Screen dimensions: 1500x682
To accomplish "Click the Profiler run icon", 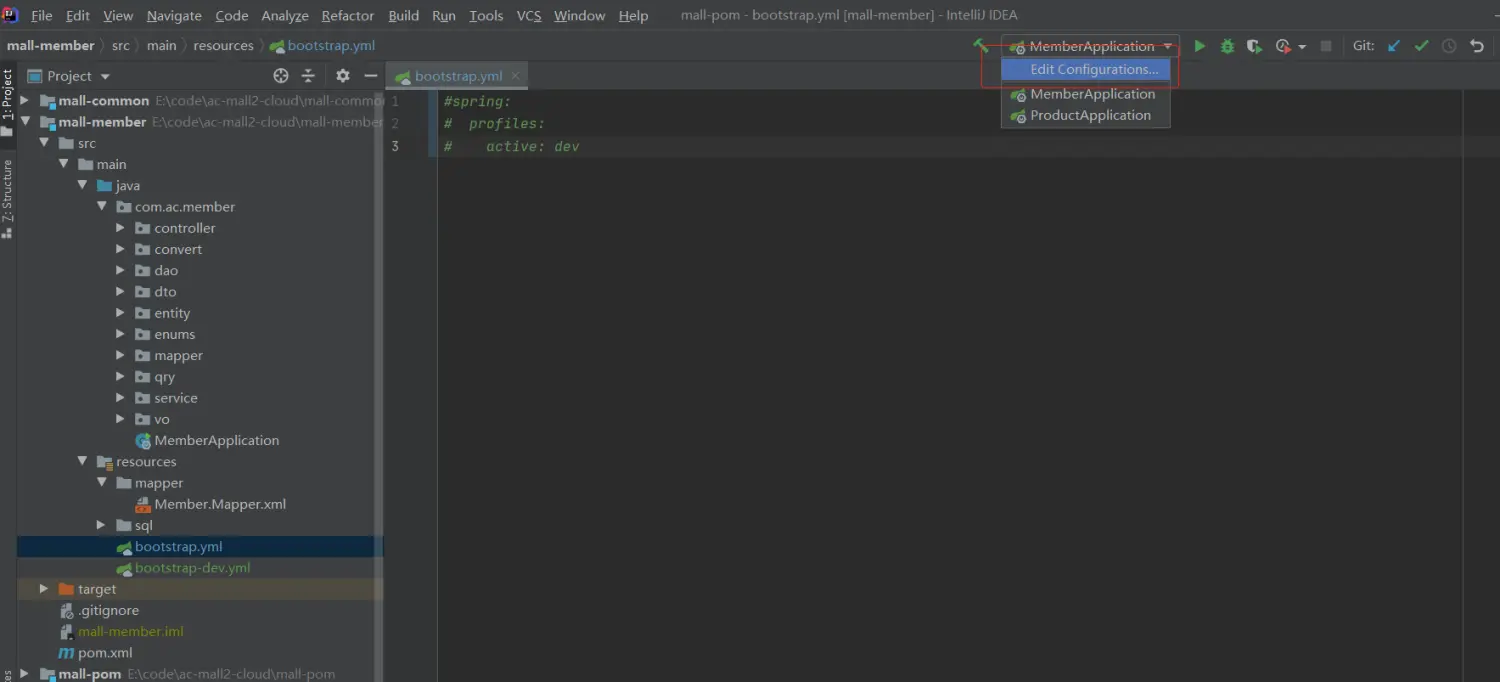I will click(1283, 46).
